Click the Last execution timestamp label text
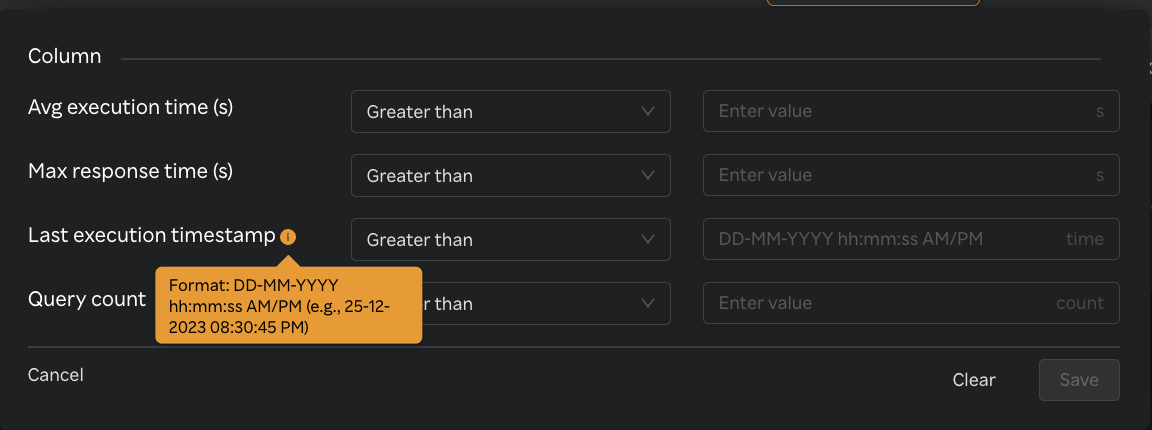 coord(151,235)
